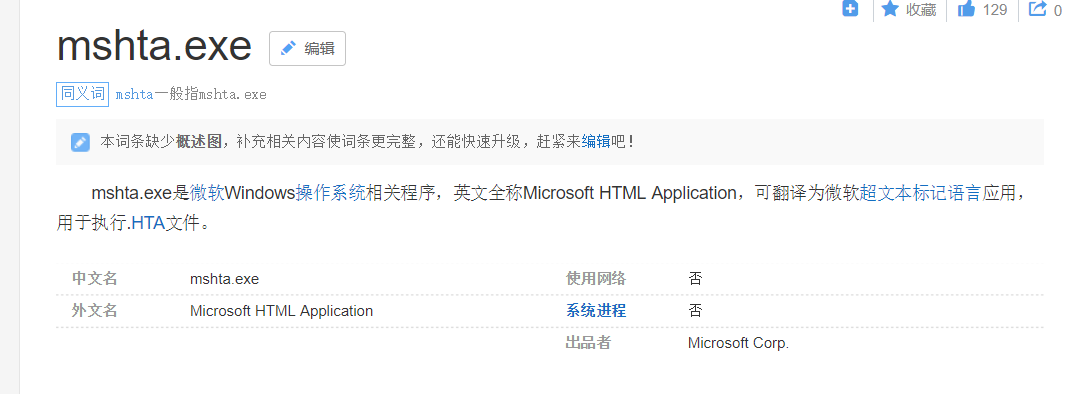
Task: Click the 否 value next to 使用网络
Action: click(x=695, y=278)
